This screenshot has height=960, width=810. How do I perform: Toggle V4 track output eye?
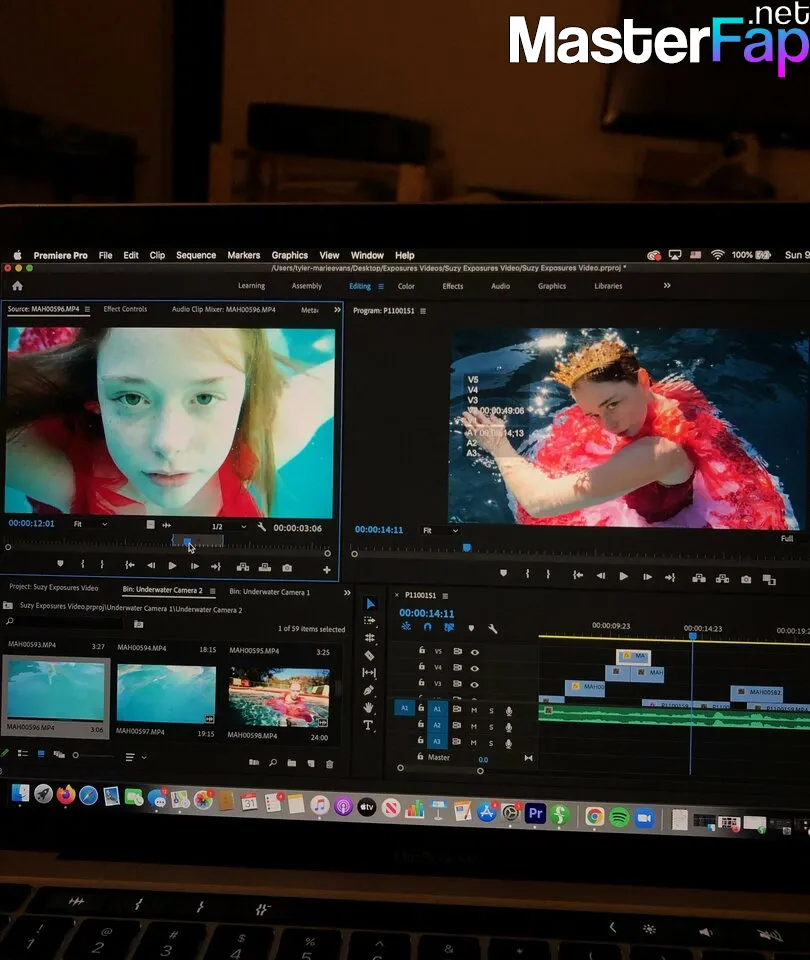(474, 668)
